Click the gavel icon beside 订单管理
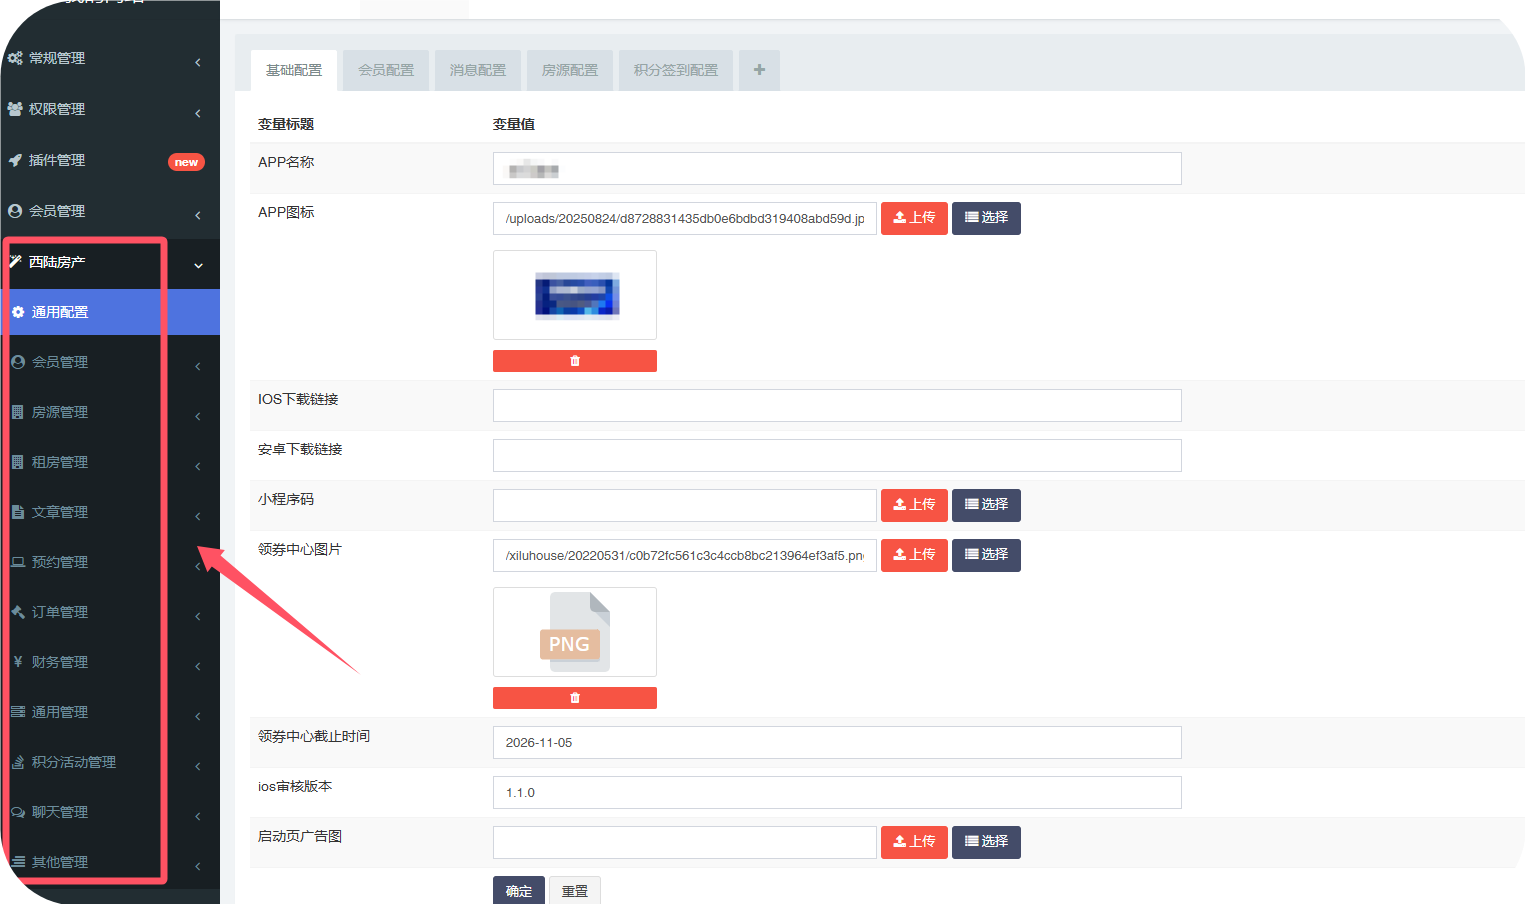 click(18, 612)
